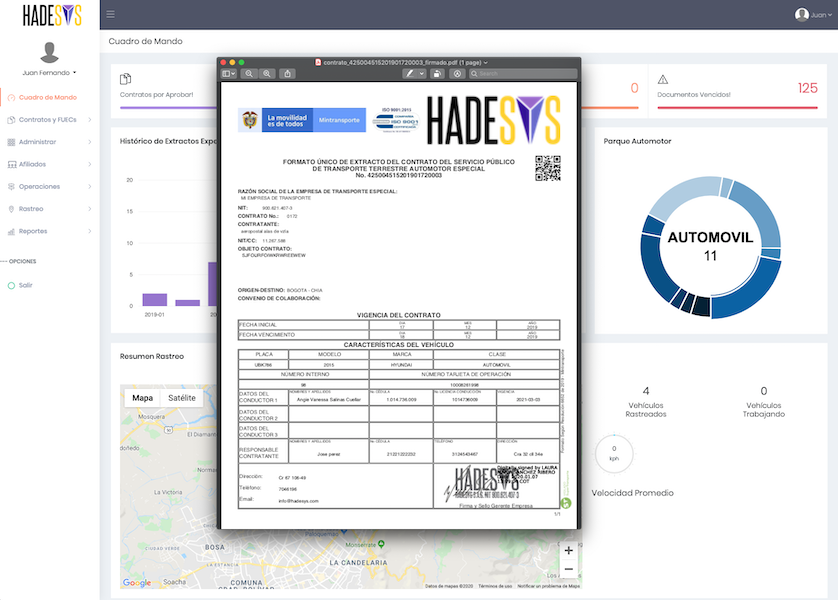Expand the Operaciones chevron
The width and height of the screenshot is (838, 600).
click(x=90, y=186)
